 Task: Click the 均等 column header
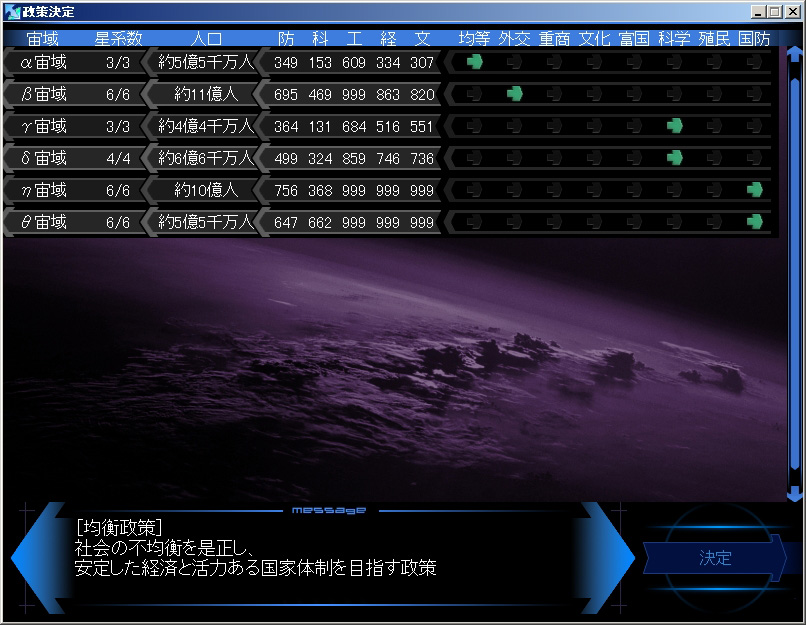tap(474, 39)
